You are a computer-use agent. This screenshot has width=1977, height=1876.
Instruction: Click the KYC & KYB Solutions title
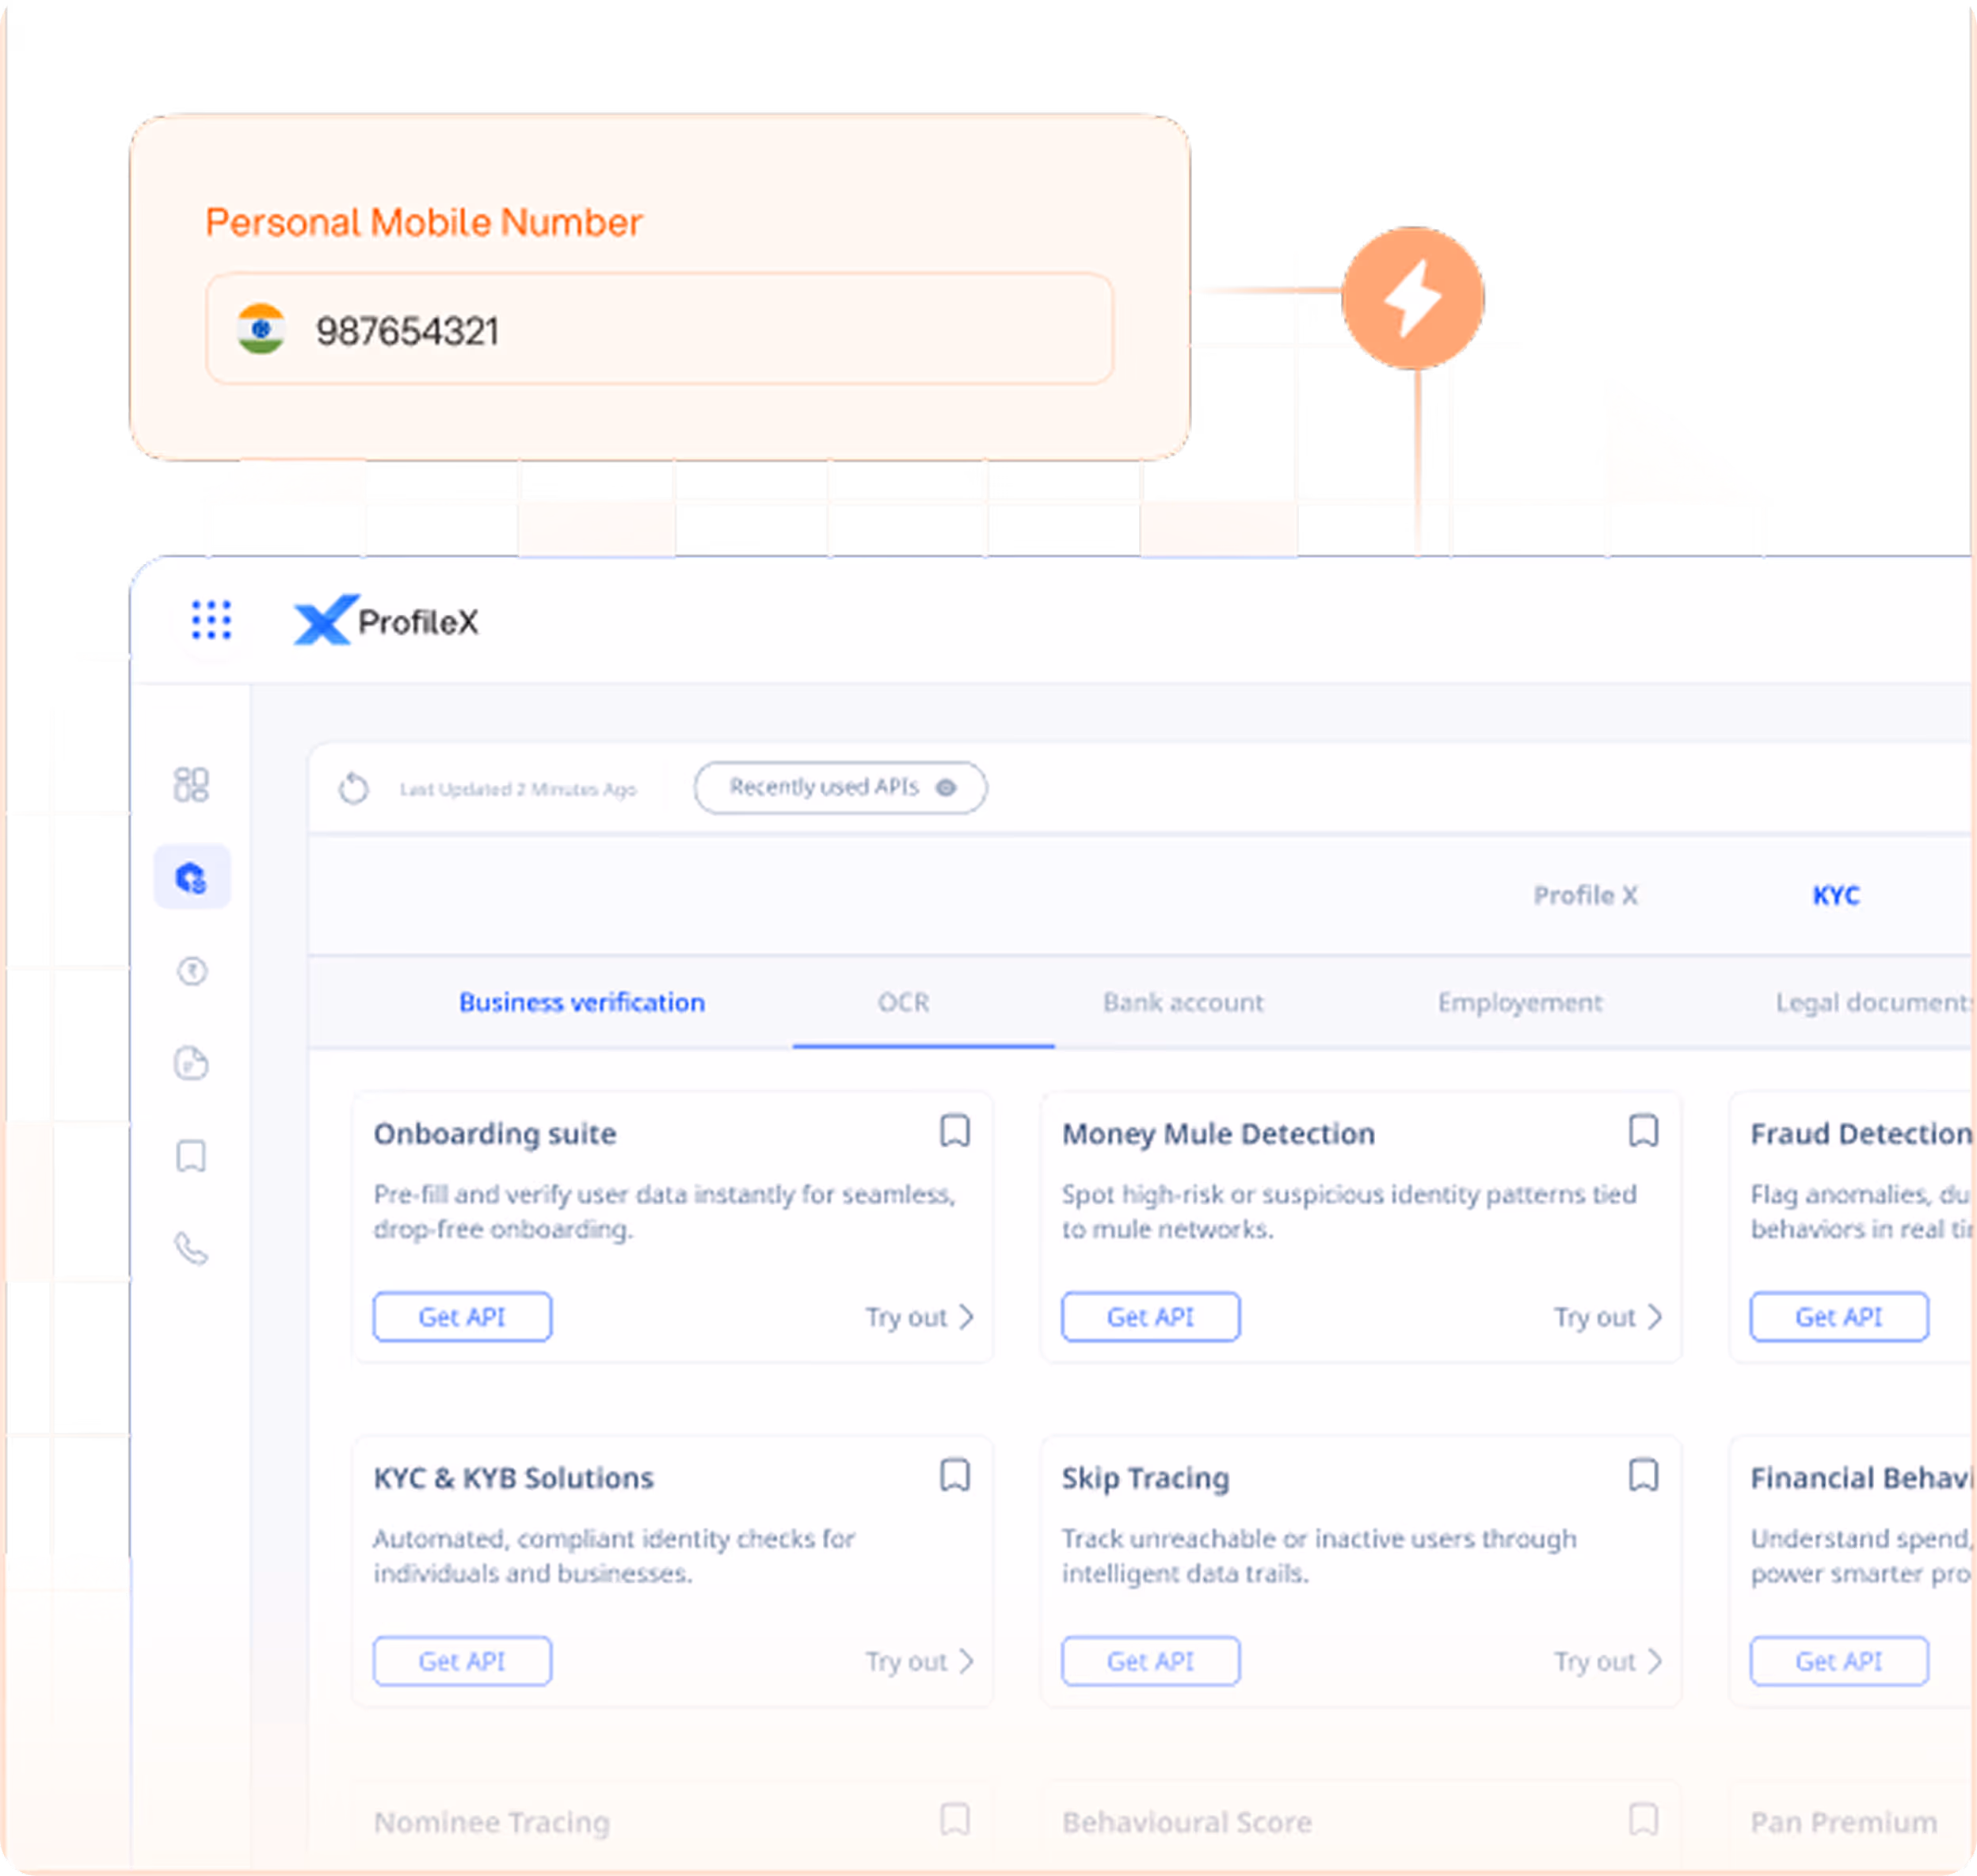pos(514,1478)
